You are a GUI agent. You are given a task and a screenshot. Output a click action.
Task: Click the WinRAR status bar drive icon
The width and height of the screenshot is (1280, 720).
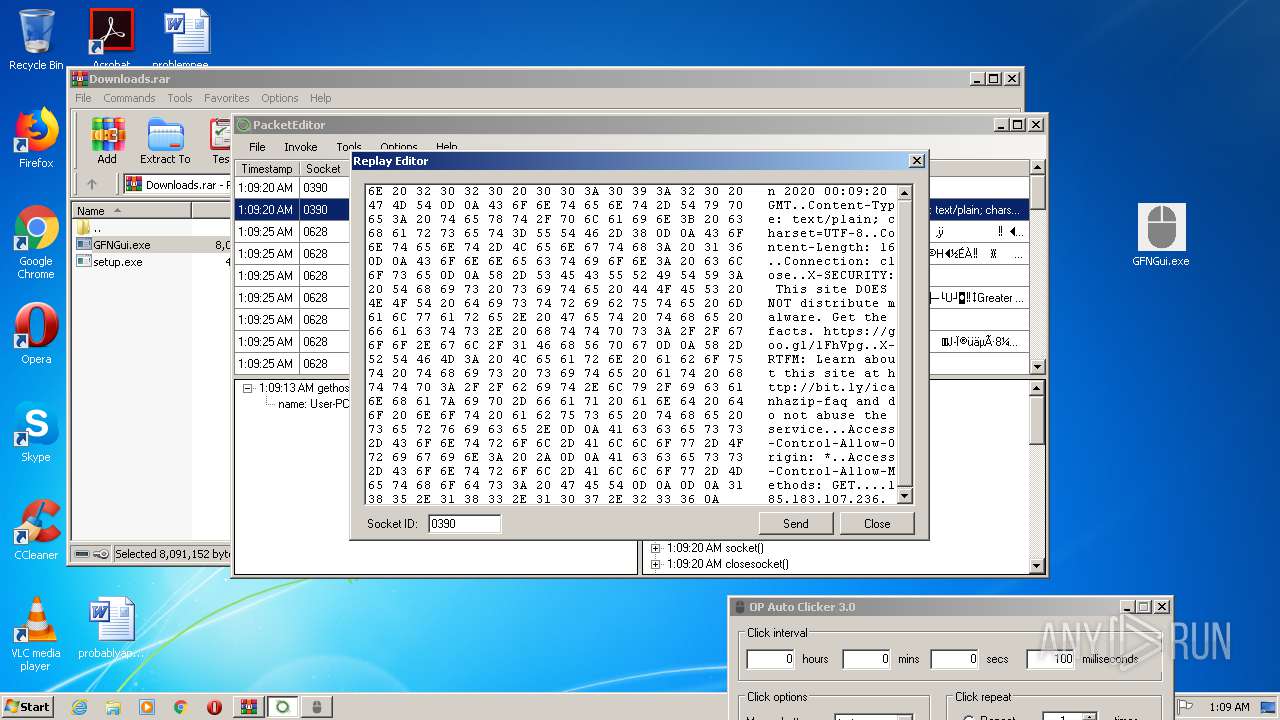(x=83, y=554)
